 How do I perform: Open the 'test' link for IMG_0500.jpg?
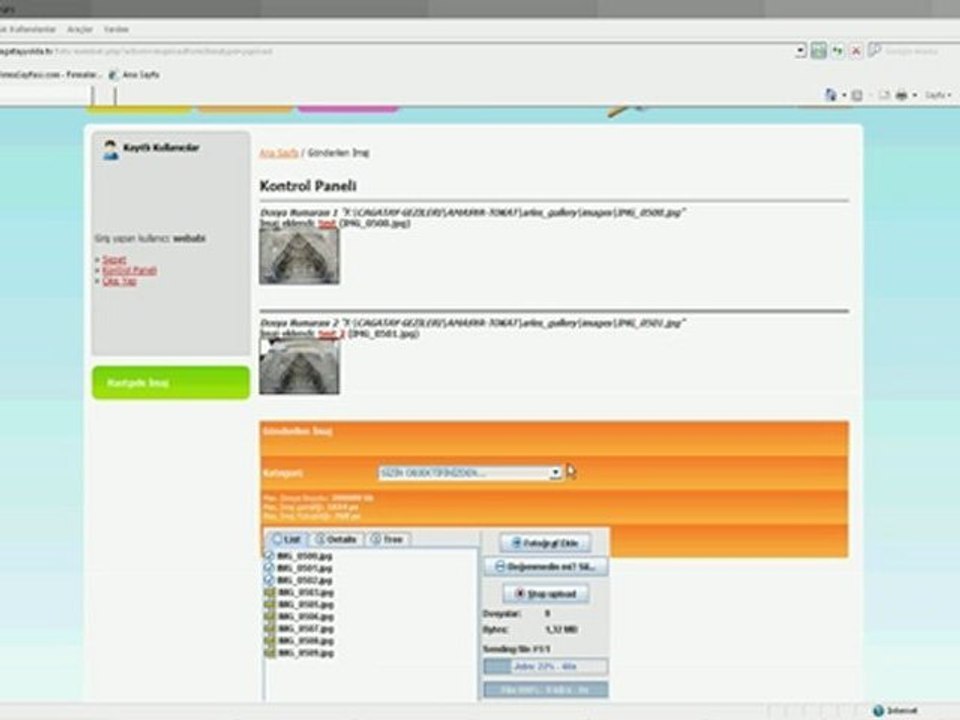pos(327,223)
